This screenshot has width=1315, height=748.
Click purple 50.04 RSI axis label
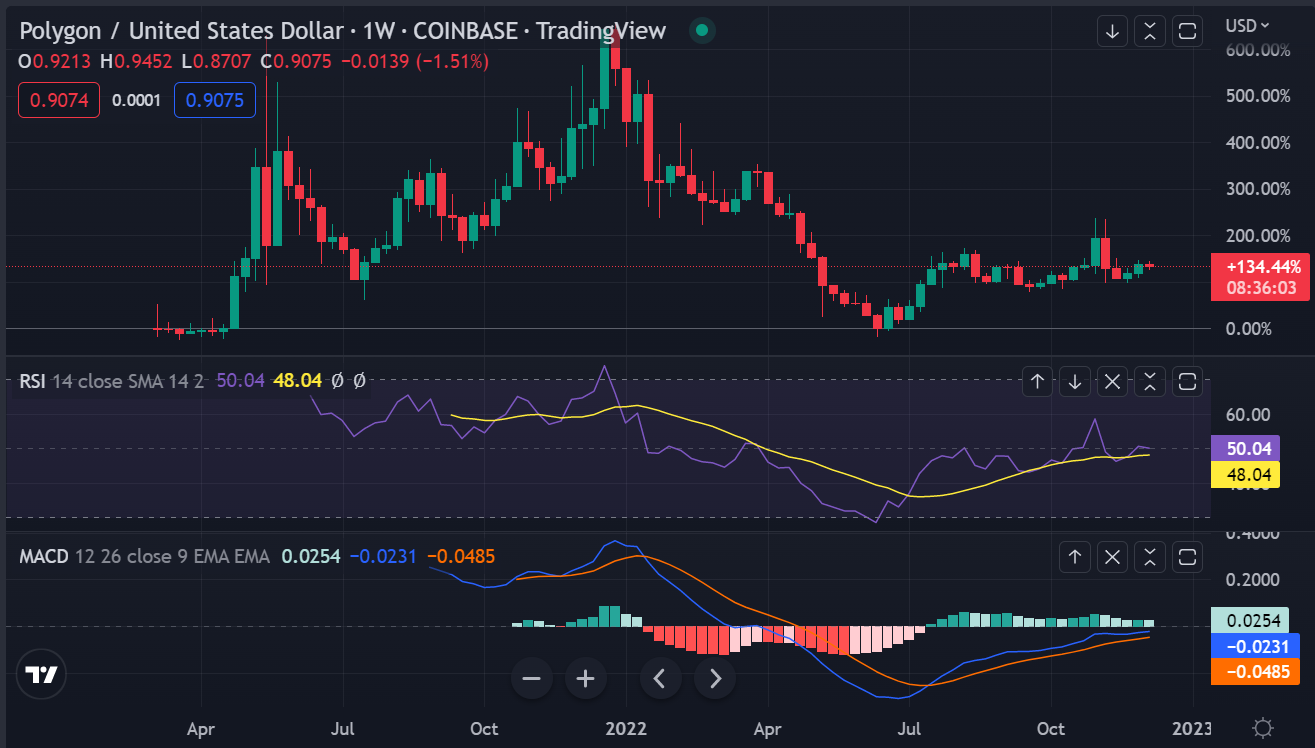(1246, 449)
